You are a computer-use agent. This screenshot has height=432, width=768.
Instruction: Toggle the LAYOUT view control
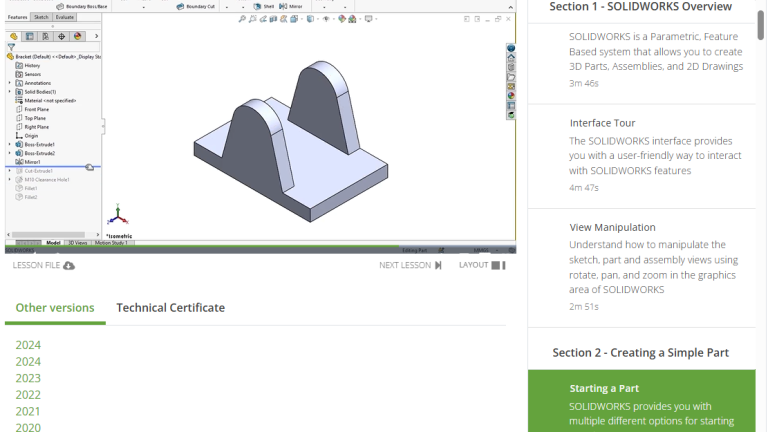pos(482,265)
